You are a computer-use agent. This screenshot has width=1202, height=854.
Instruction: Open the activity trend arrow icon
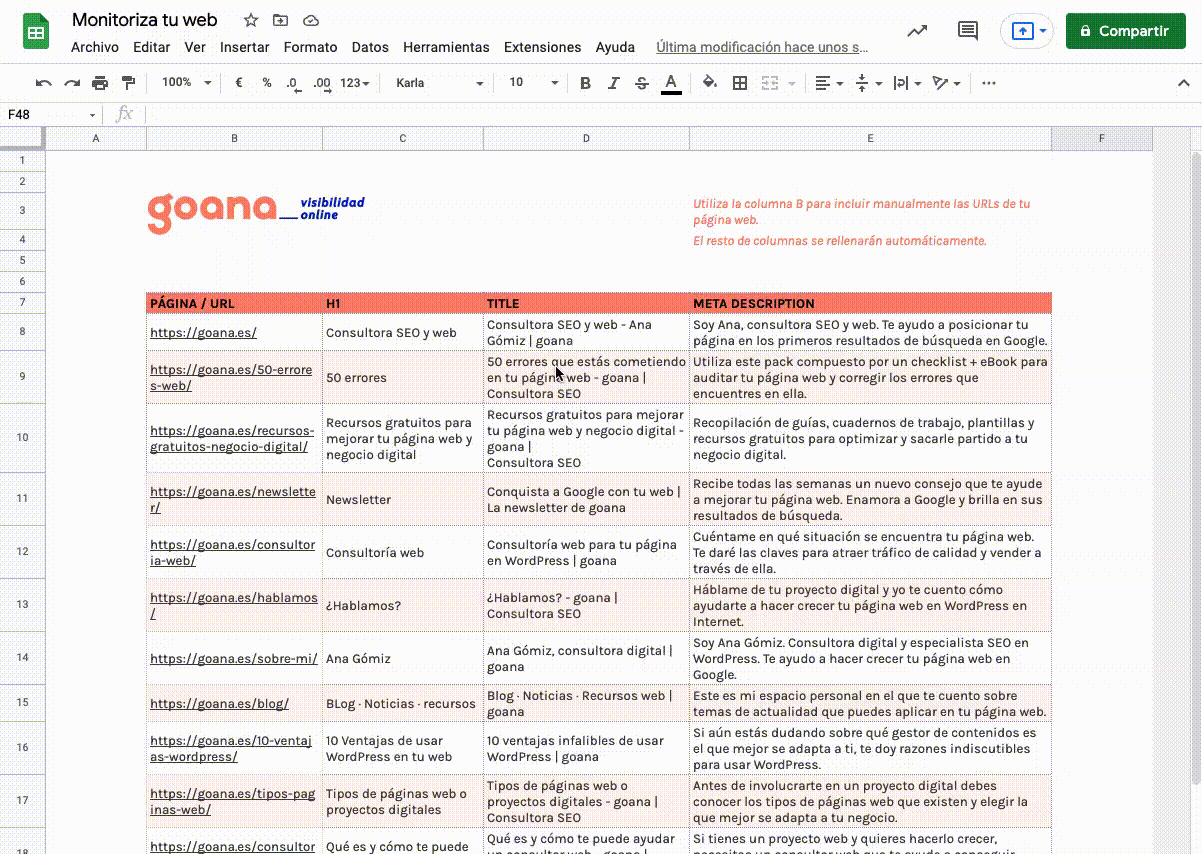pyautogui.click(x=917, y=31)
